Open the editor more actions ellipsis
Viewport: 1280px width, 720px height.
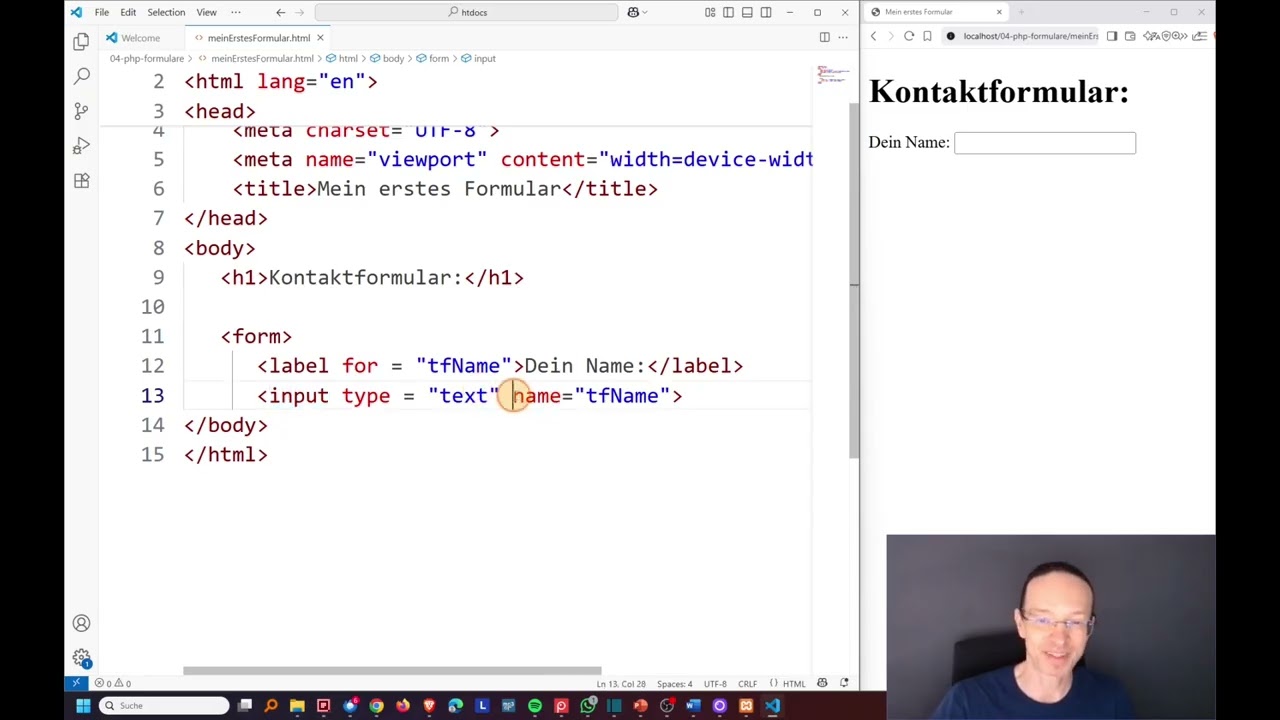(844, 37)
